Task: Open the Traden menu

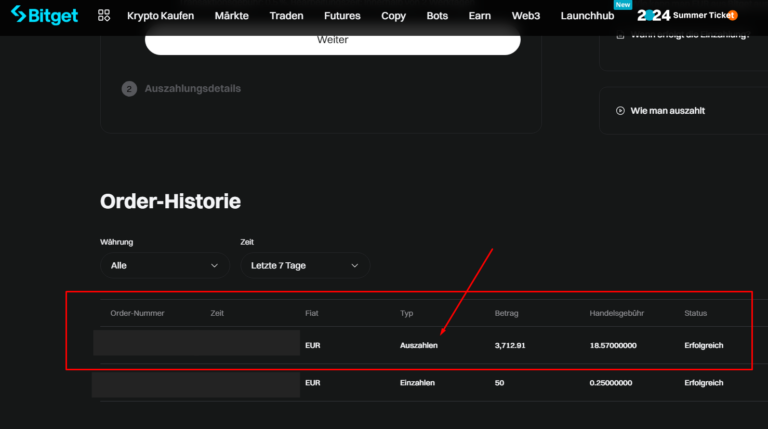Action: 286,16
